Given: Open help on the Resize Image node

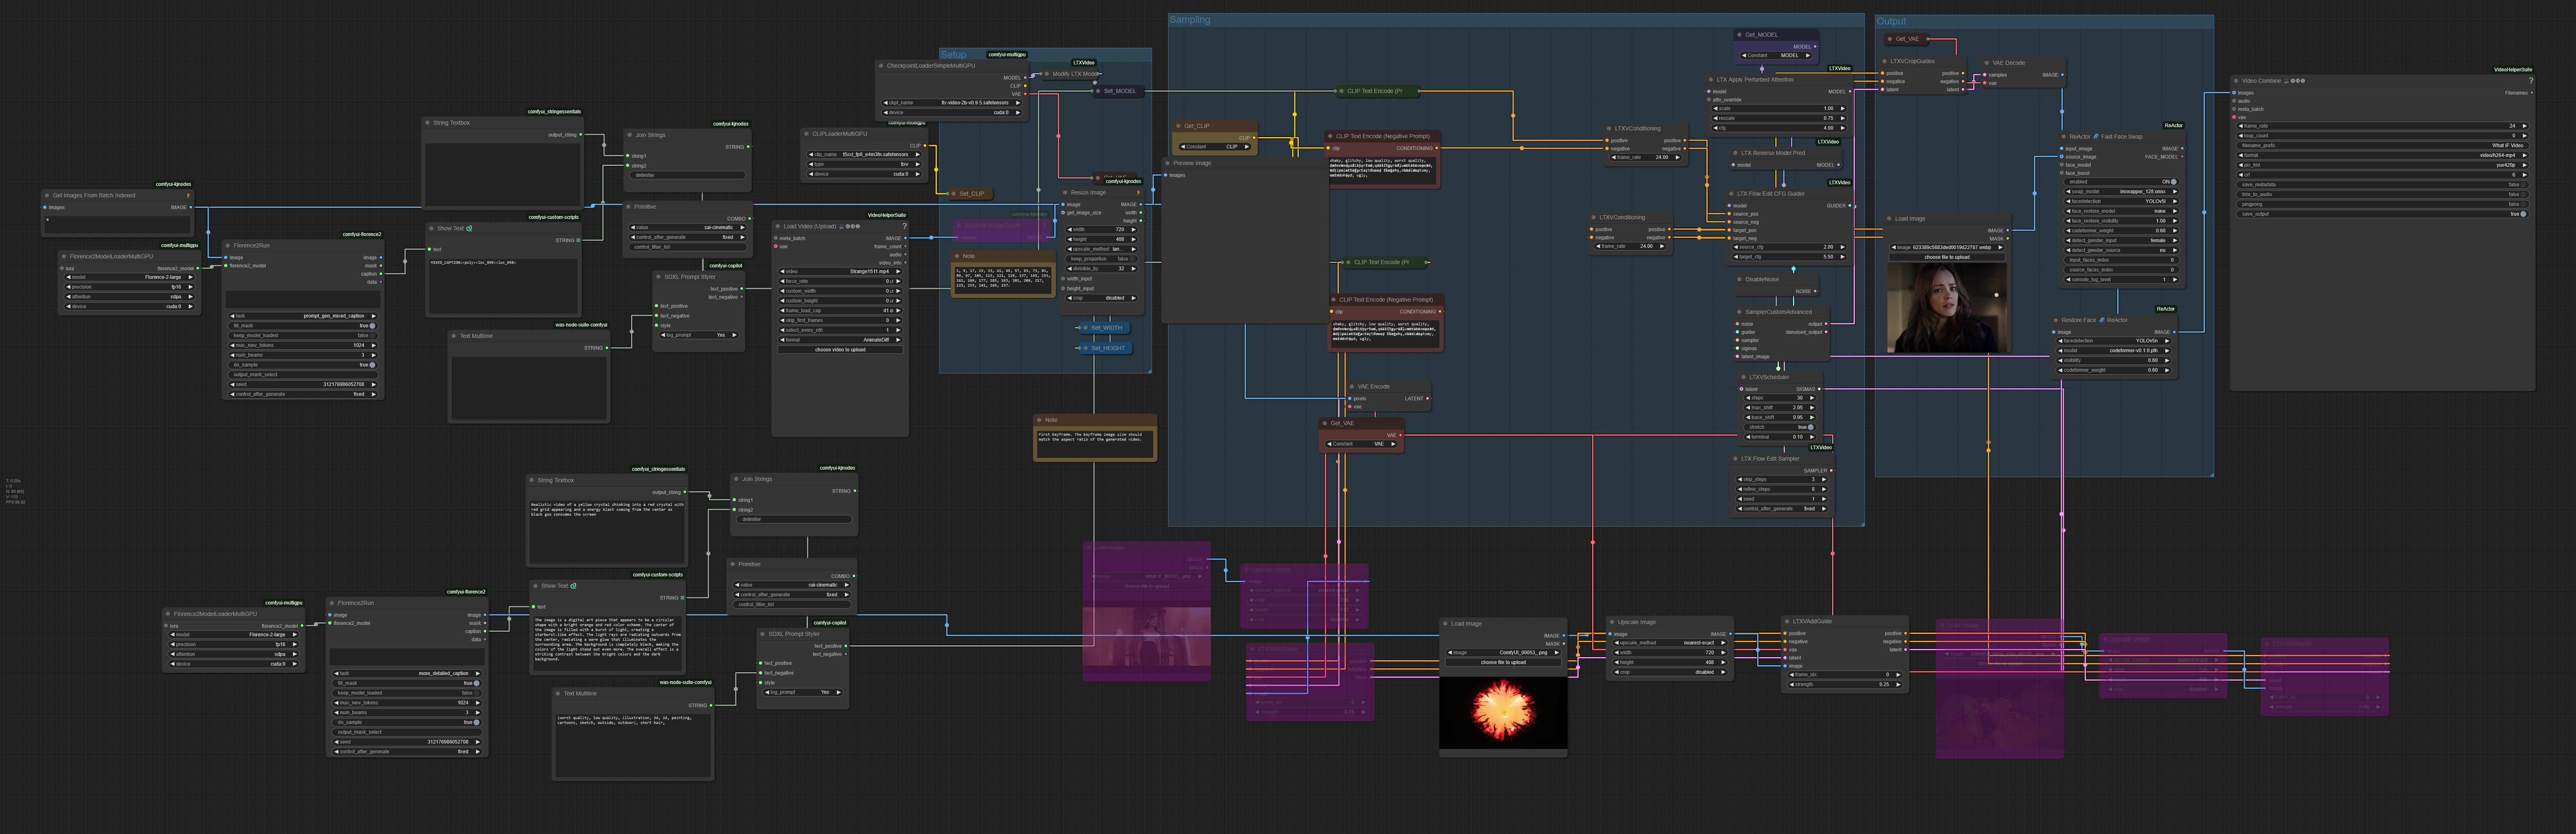Looking at the screenshot, I should click(x=1138, y=193).
